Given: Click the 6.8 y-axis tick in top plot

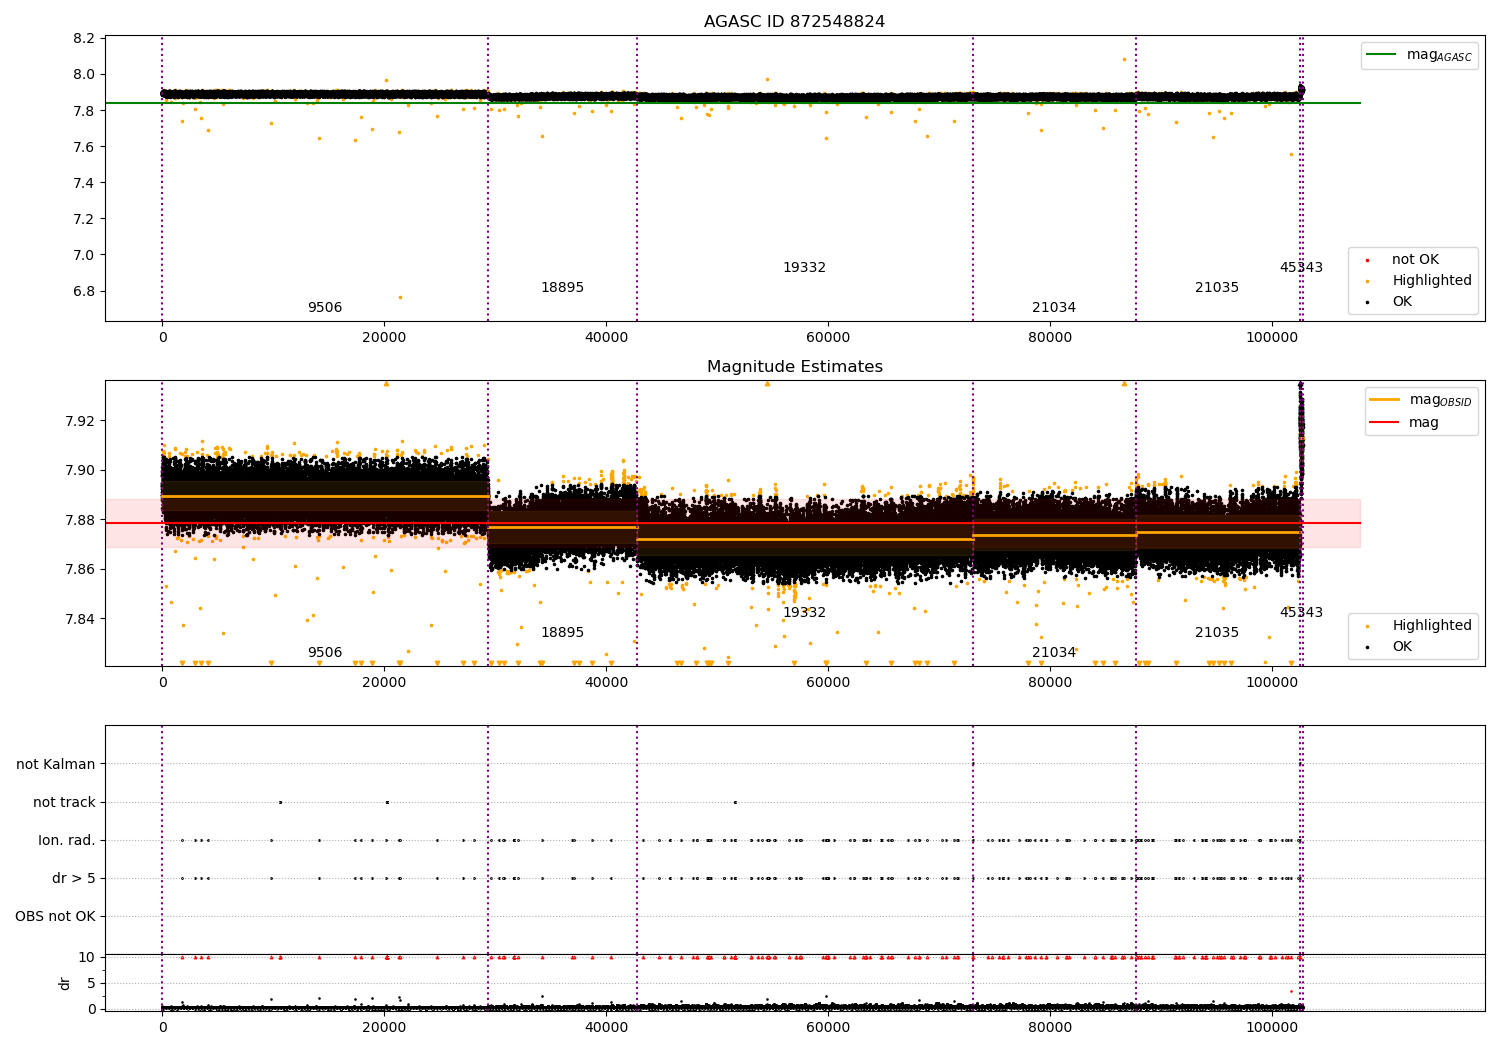Looking at the screenshot, I should [x=85, y=292].
